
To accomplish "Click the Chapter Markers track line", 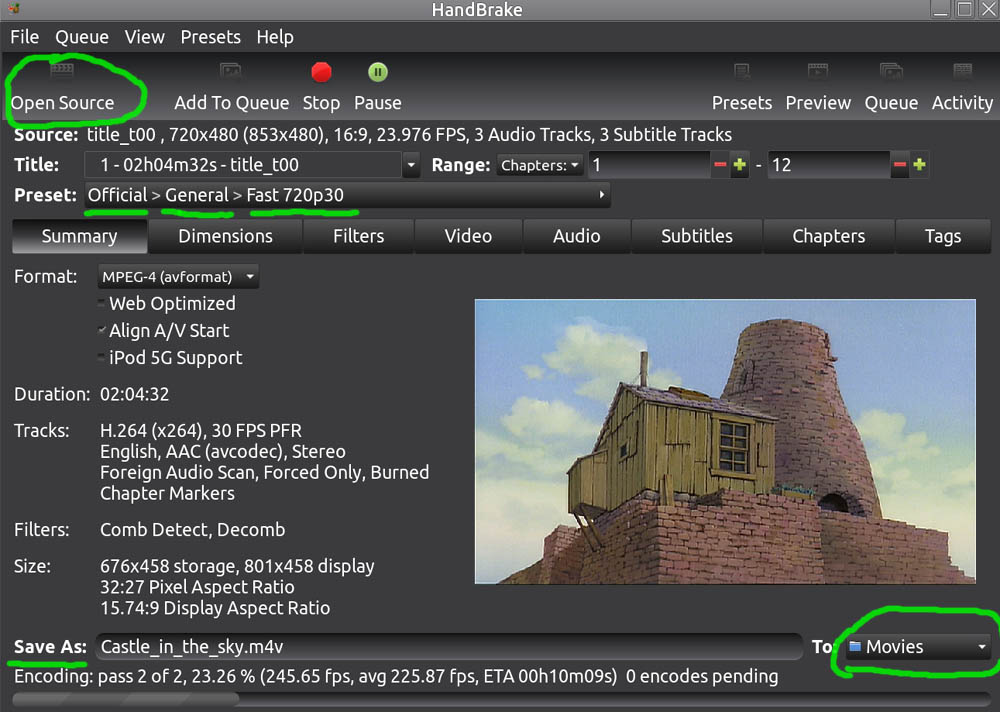I will click(167, 494).
